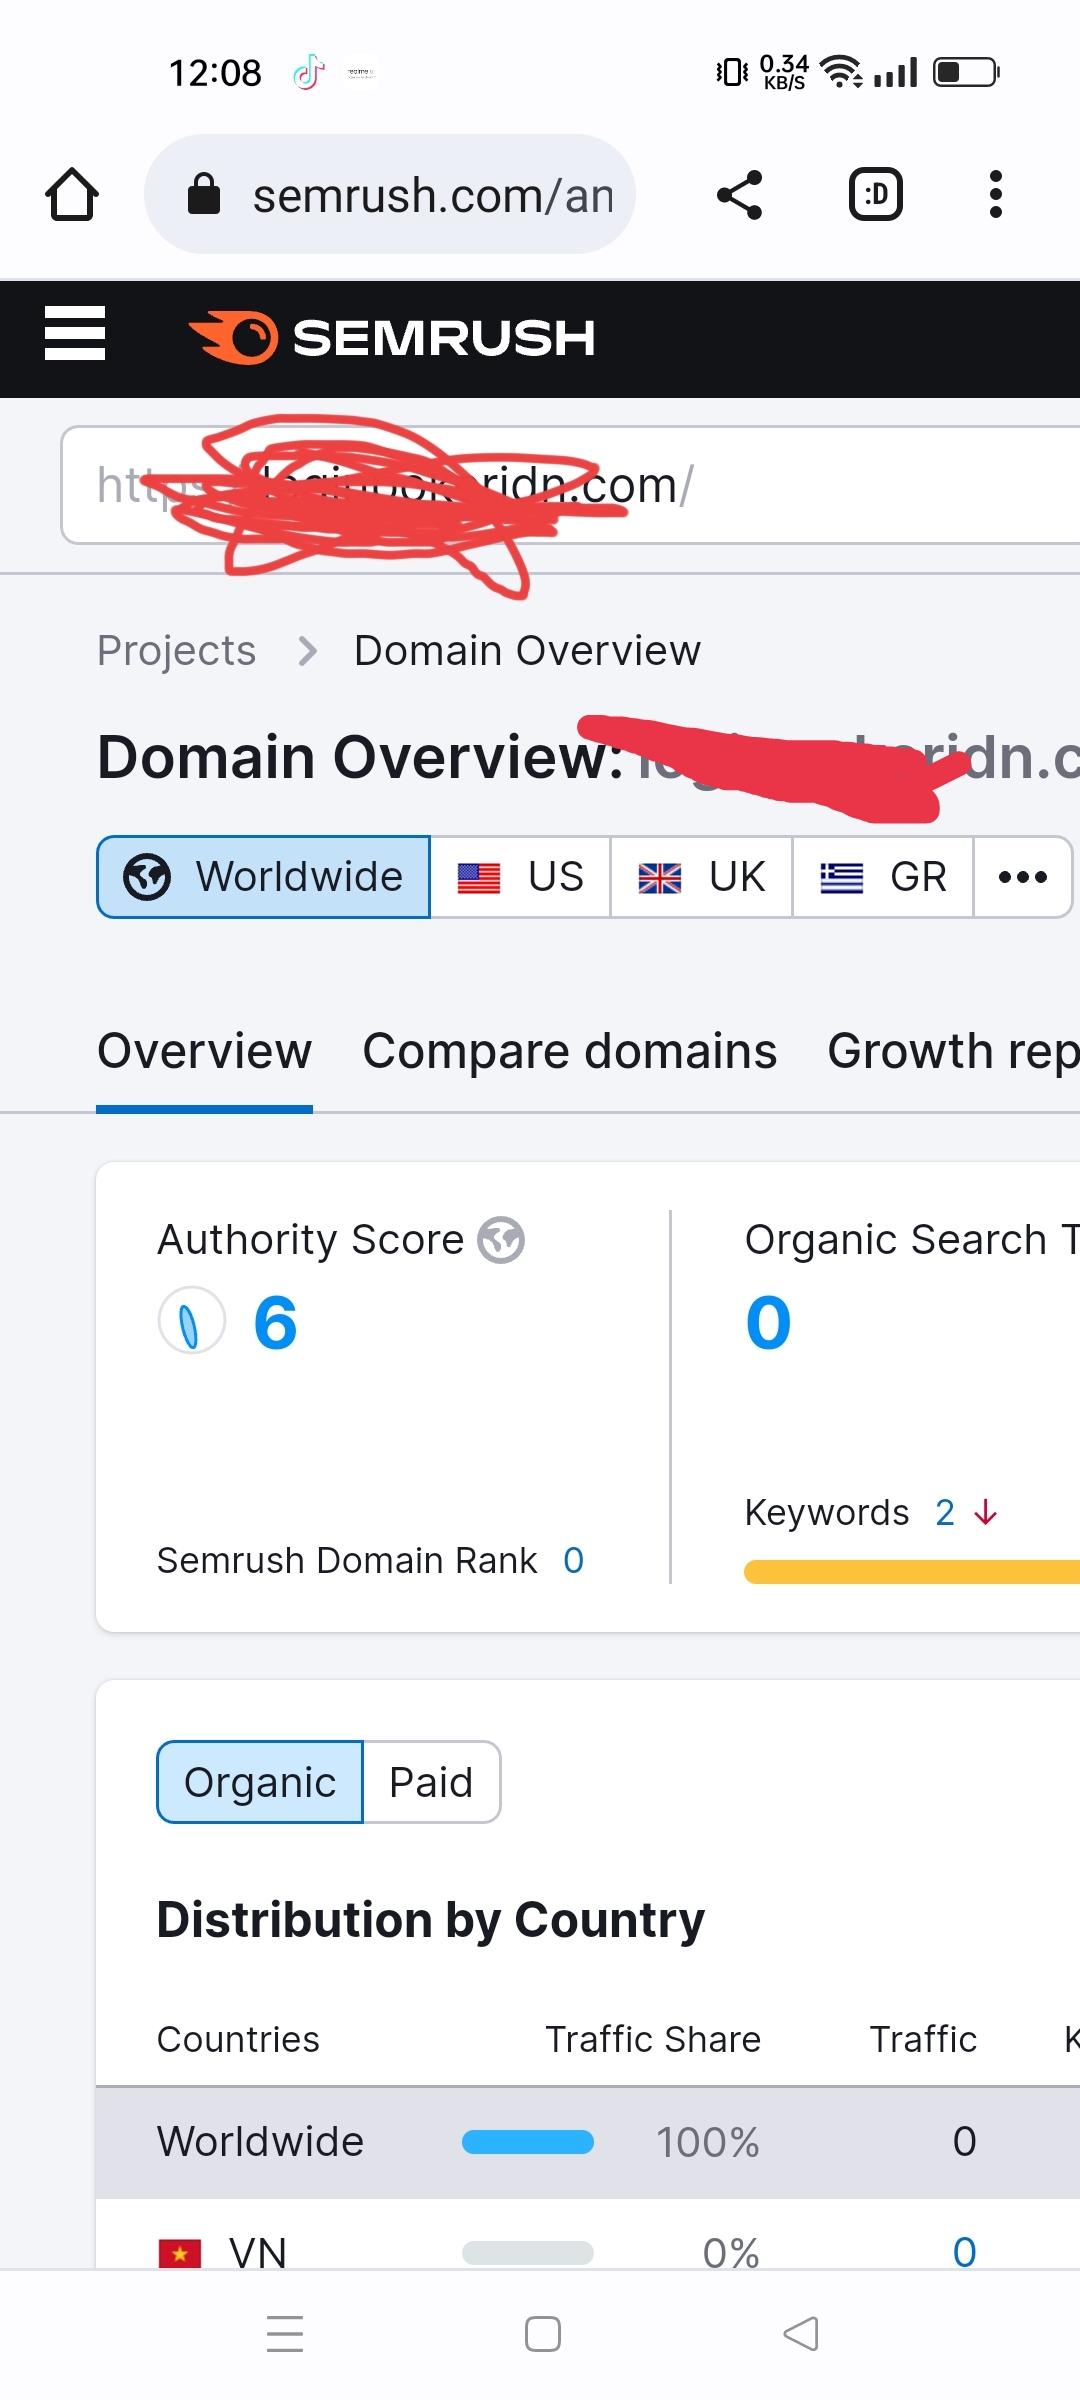
Task: Open the Keywords count 2 link
Action: (945, 1512)
